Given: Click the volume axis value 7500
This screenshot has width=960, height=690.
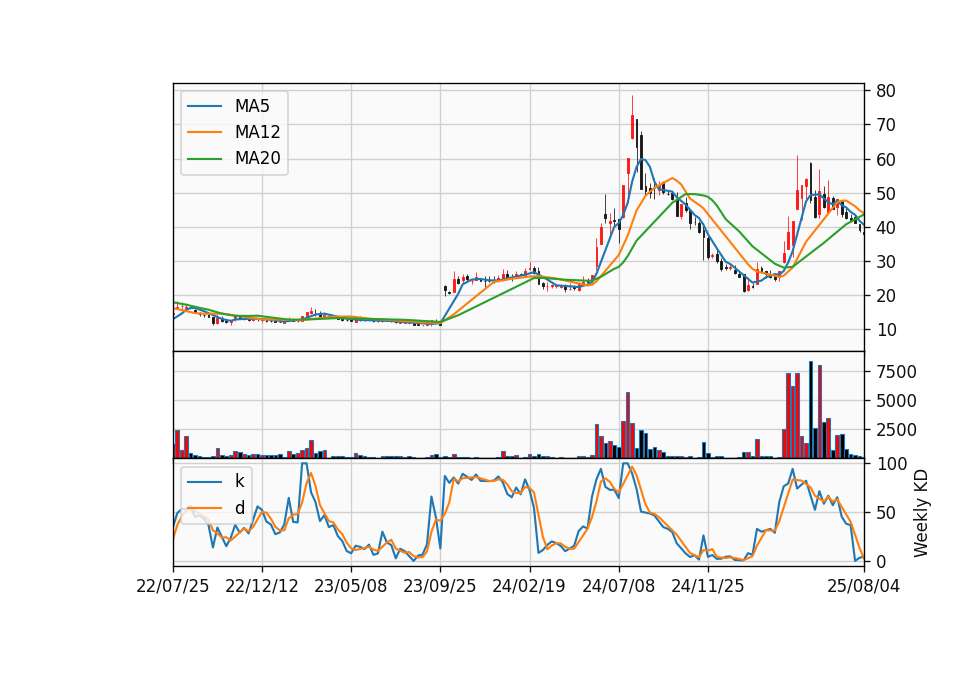Looking at the screenshot, I should pyautogui.click(x=896, y=372).
